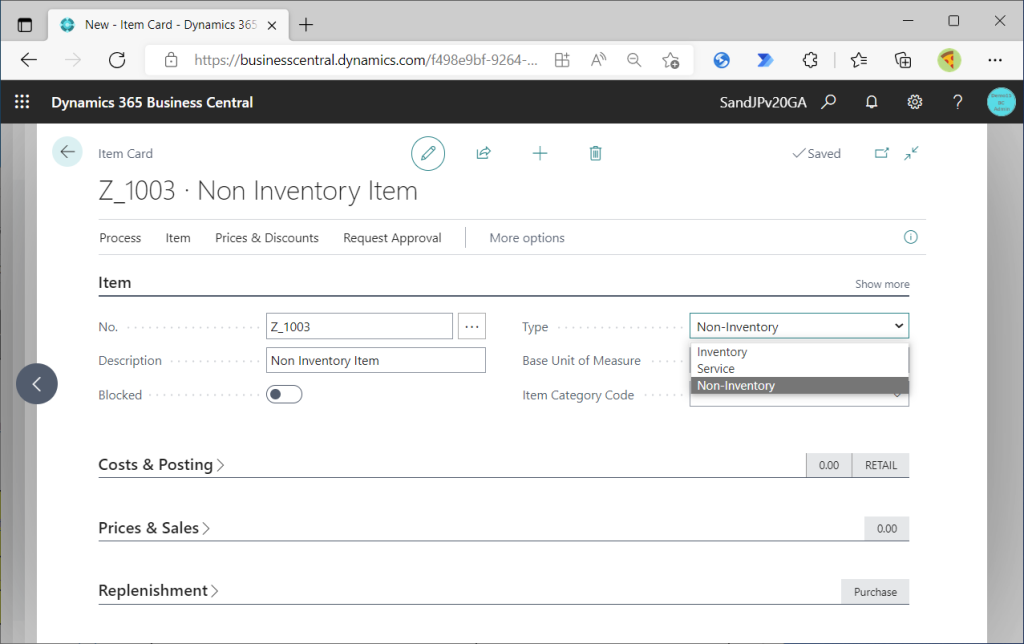Click More options in the action bar

527,238
